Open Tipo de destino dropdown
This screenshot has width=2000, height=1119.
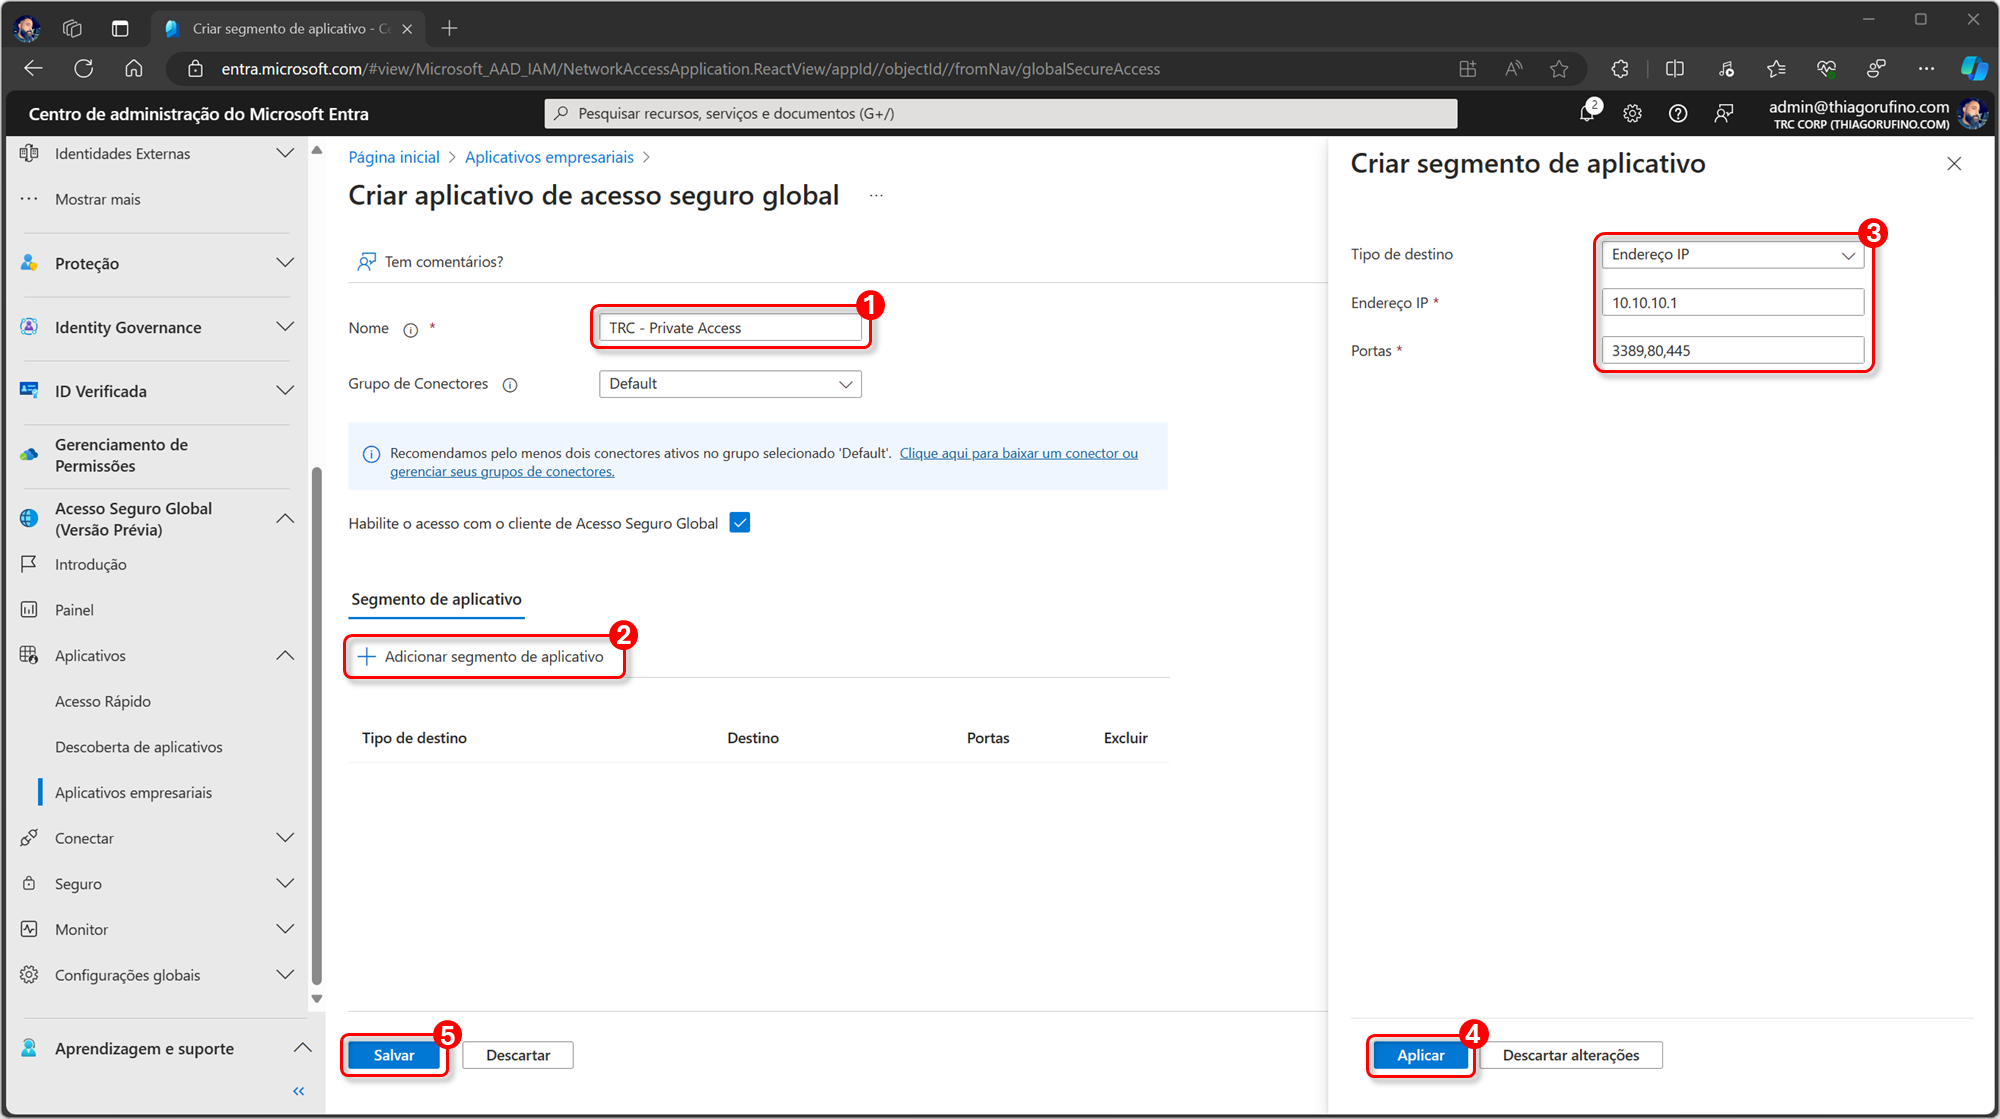1732,255
